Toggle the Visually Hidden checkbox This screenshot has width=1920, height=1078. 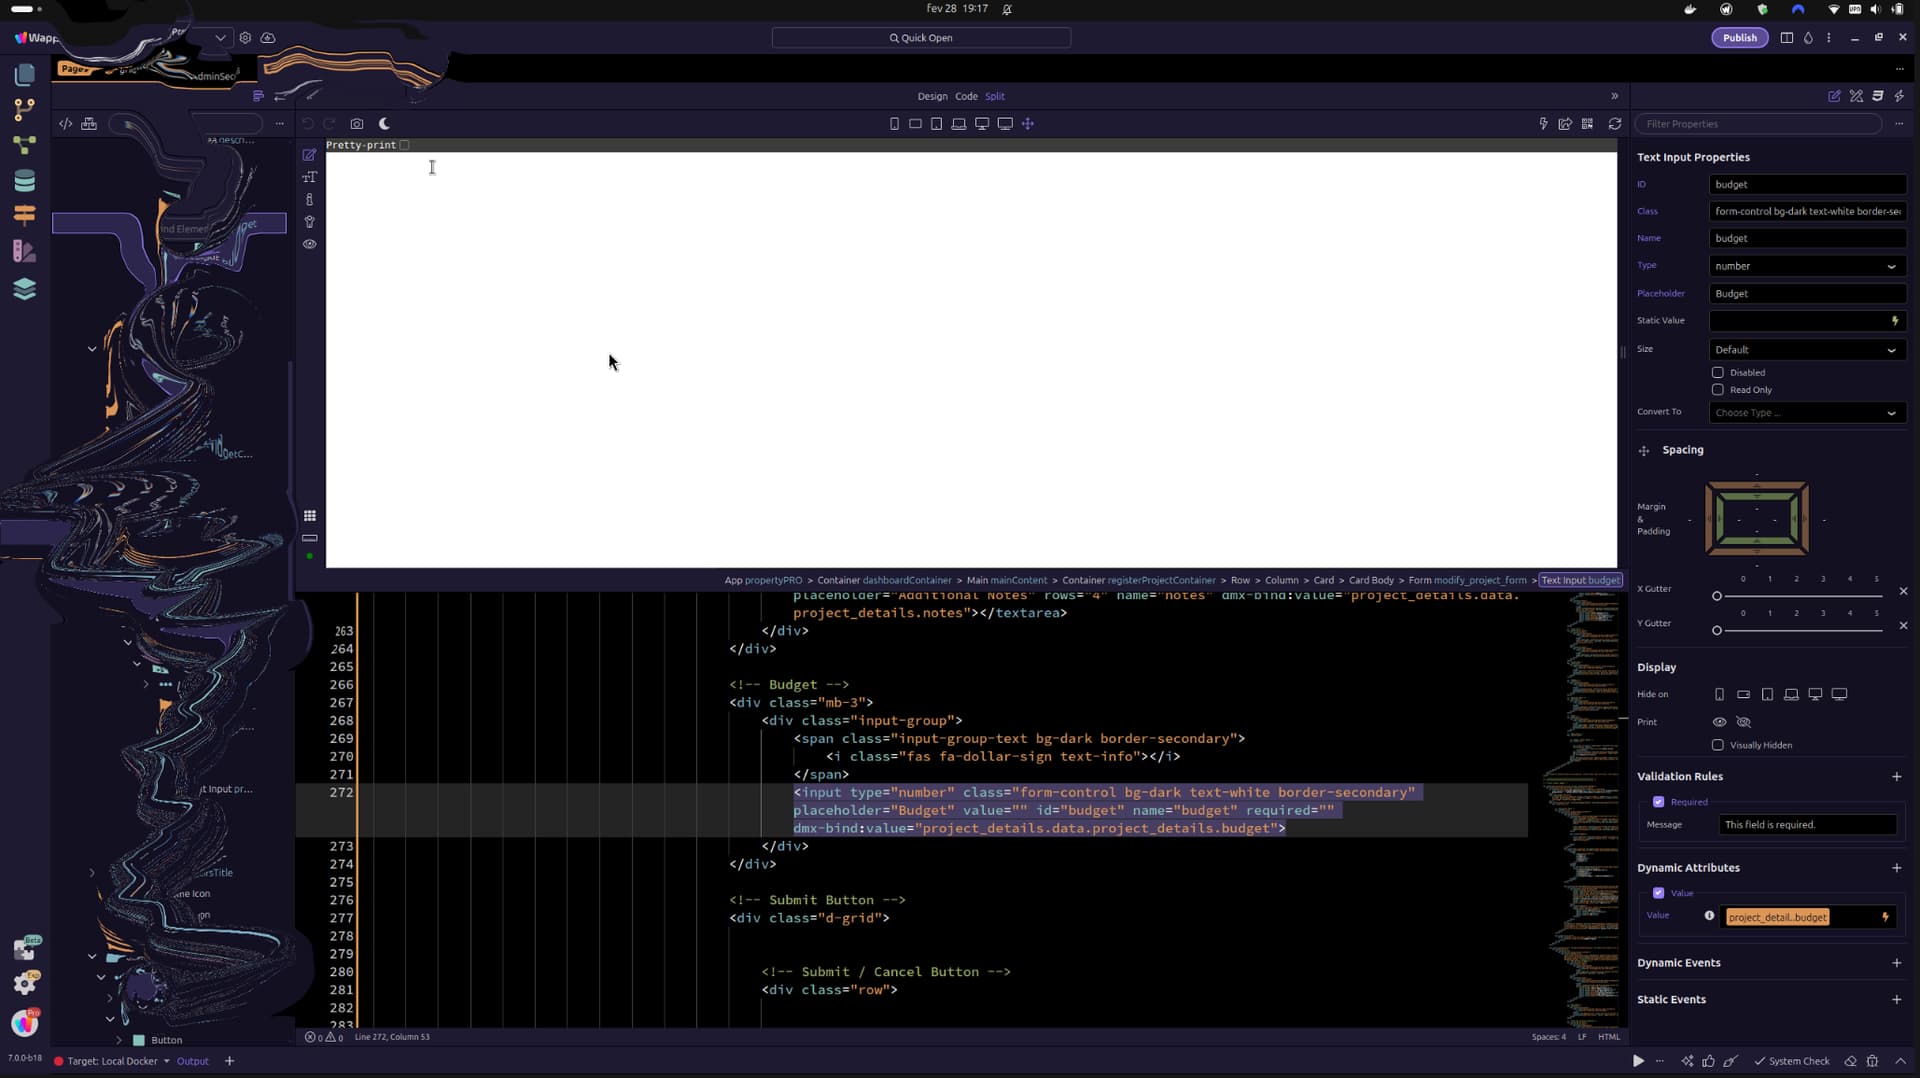coord(1718,745)
